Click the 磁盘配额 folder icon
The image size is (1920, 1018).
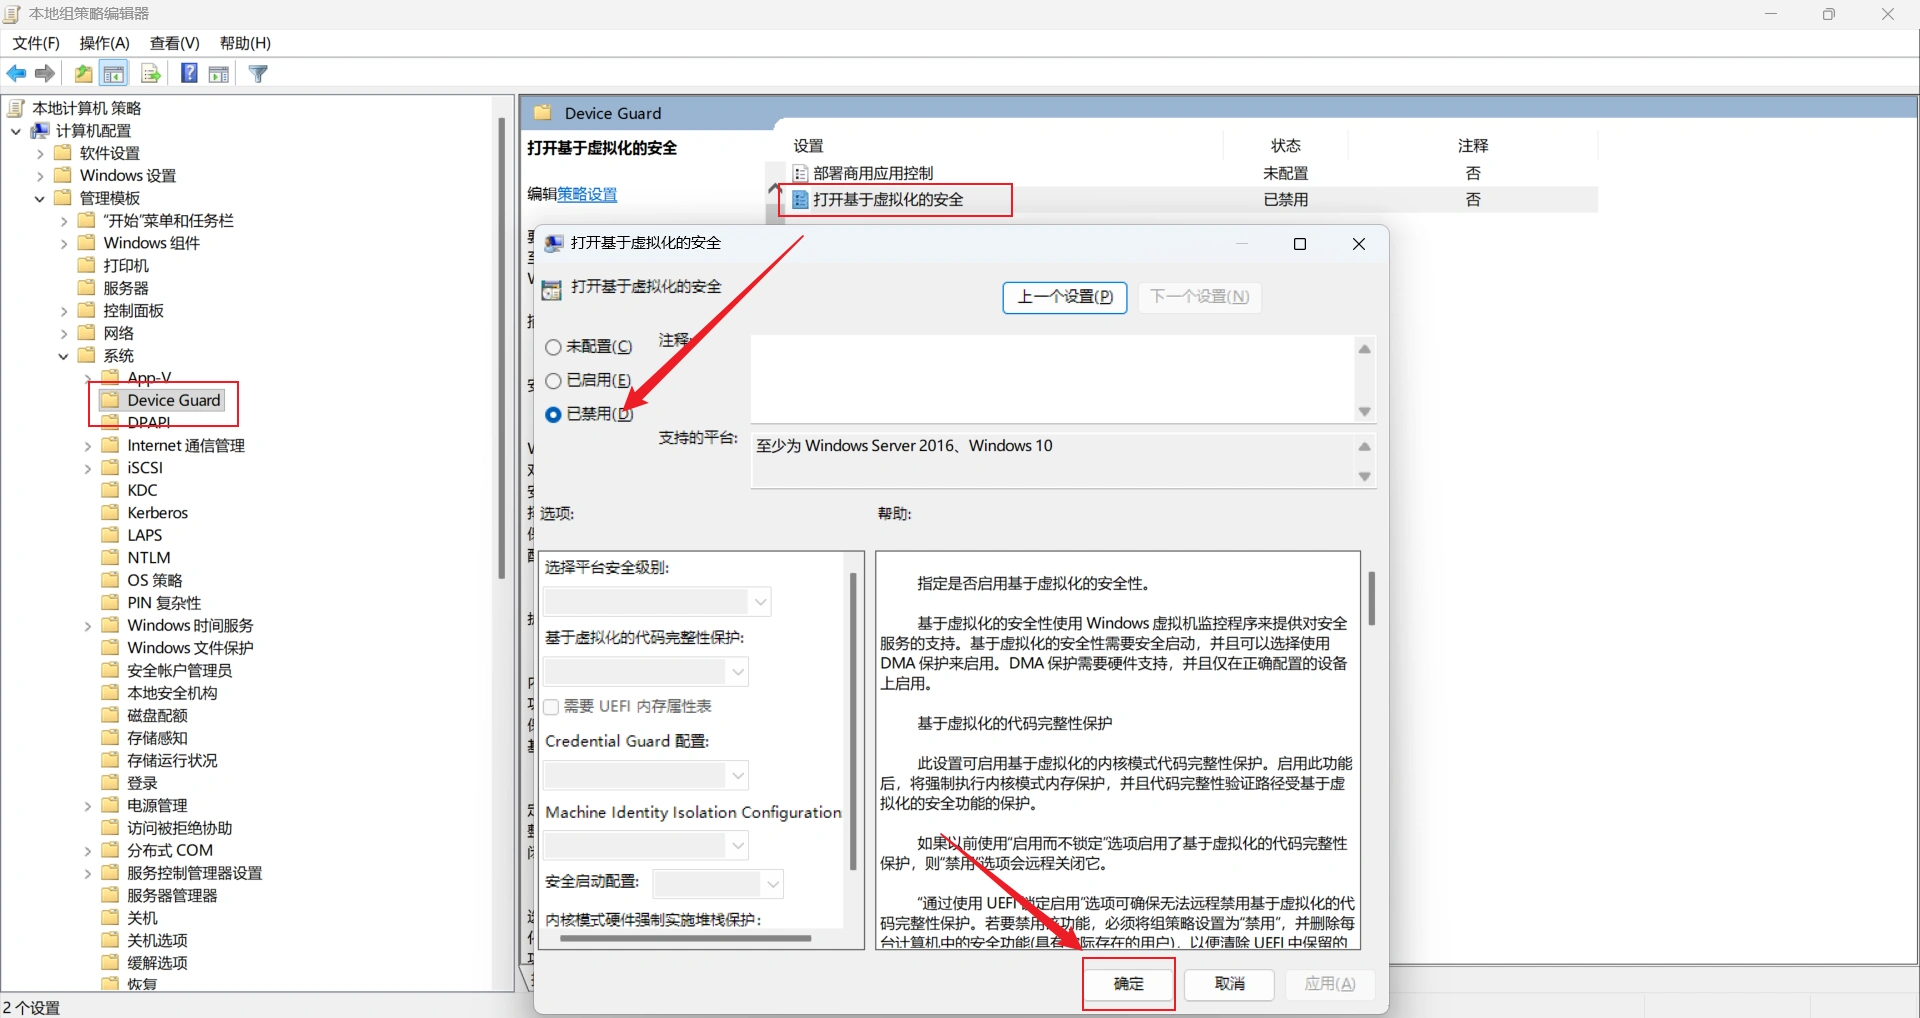point(111,715)
